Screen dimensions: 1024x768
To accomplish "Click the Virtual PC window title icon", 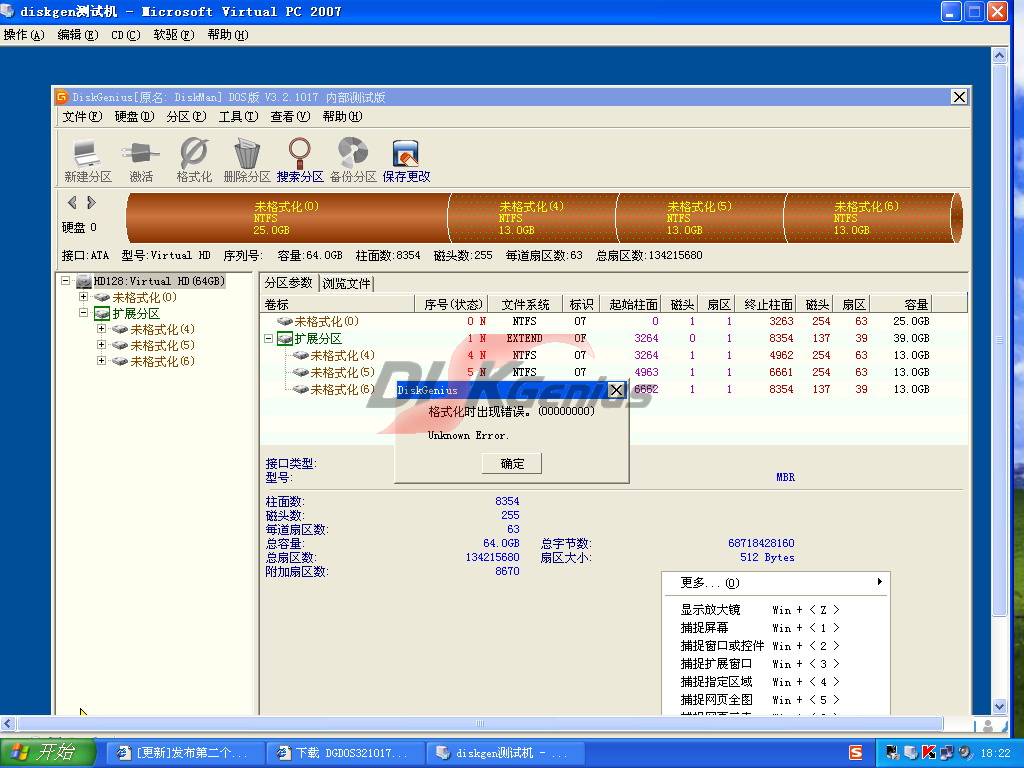I will 7,11.
